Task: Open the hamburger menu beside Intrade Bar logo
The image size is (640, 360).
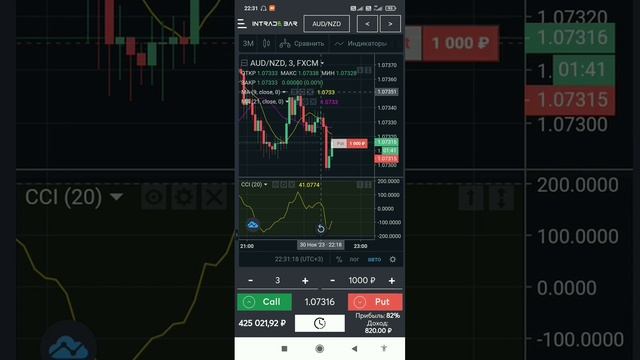Action: (x=242, y=24)
